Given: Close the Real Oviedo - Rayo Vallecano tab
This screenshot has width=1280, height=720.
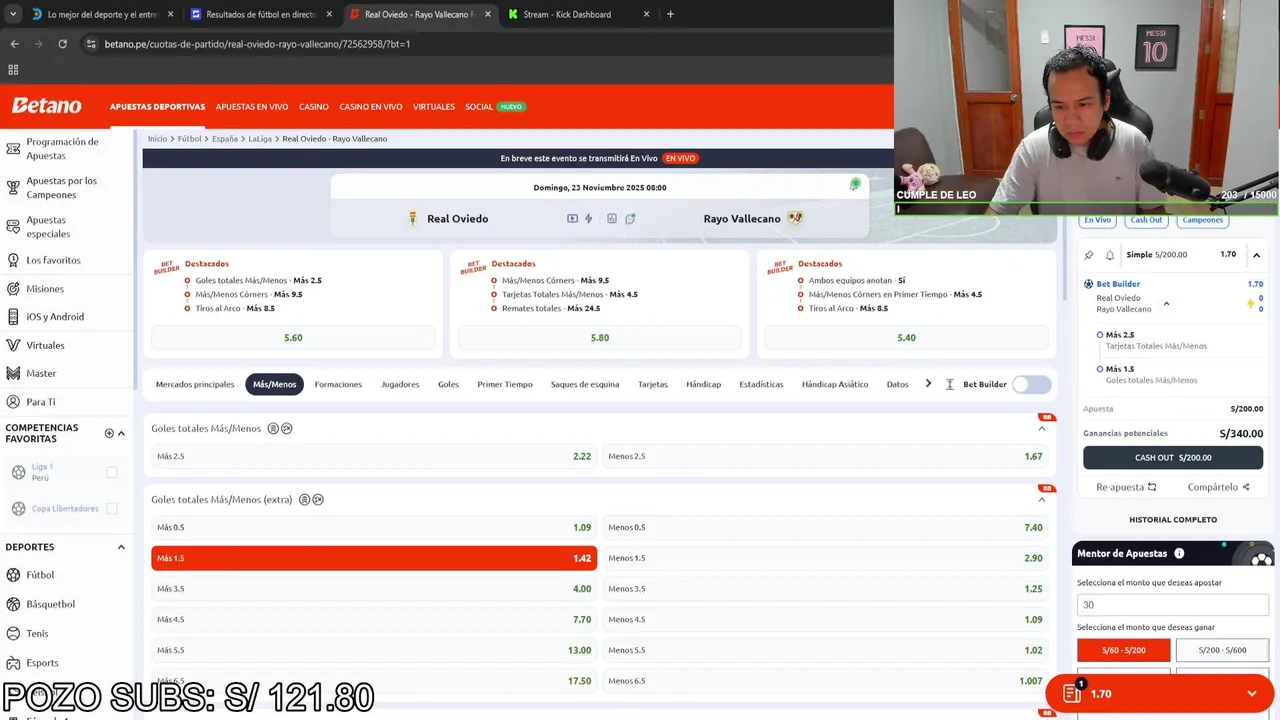Looking at the screenshot, I should click(486, 14).
